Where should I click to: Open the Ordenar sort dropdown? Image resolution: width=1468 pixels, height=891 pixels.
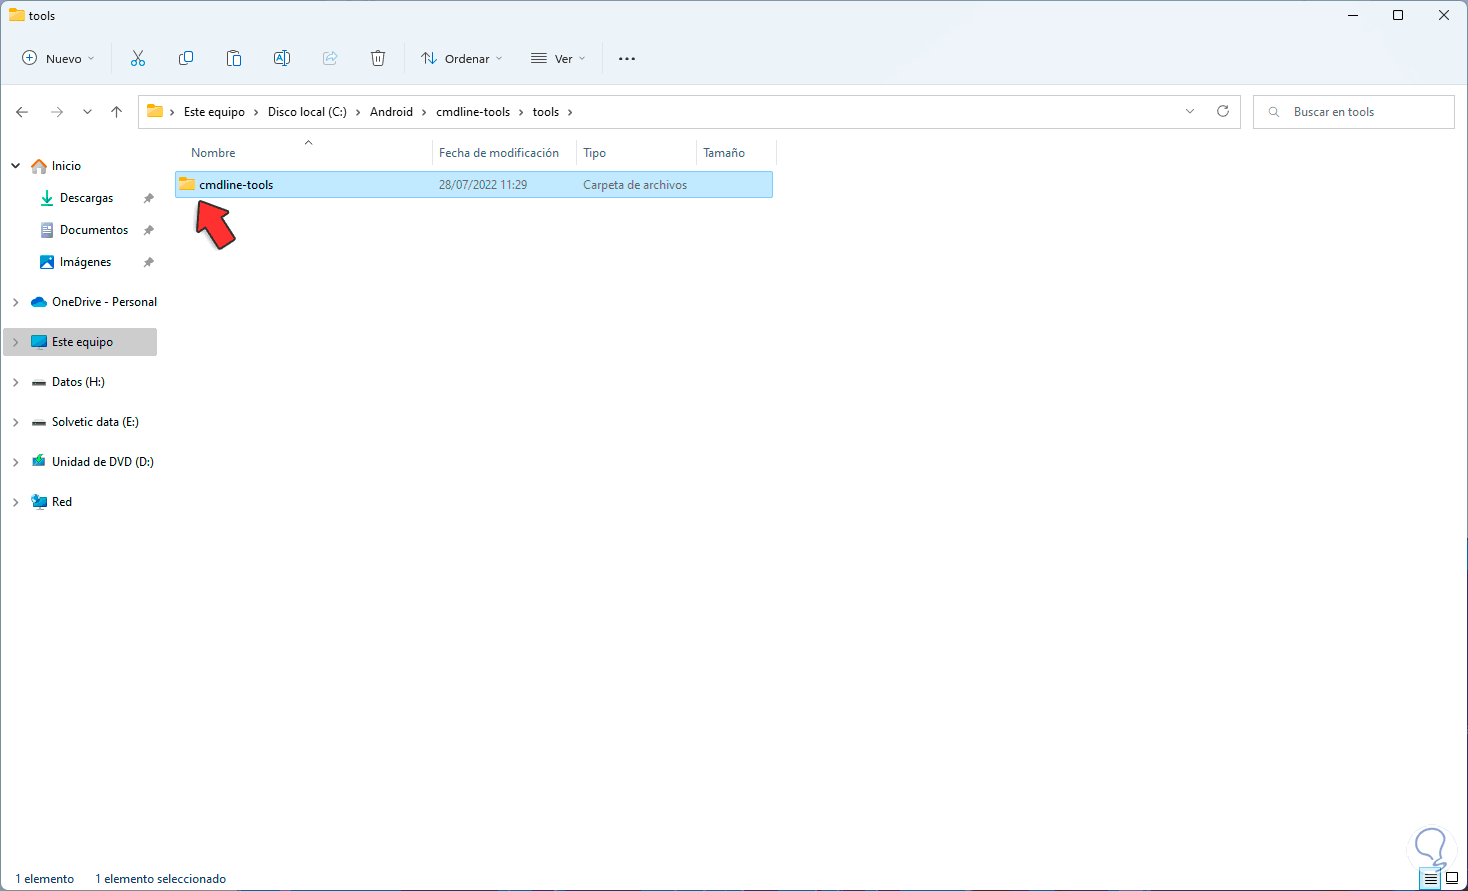tap(462, 59)
